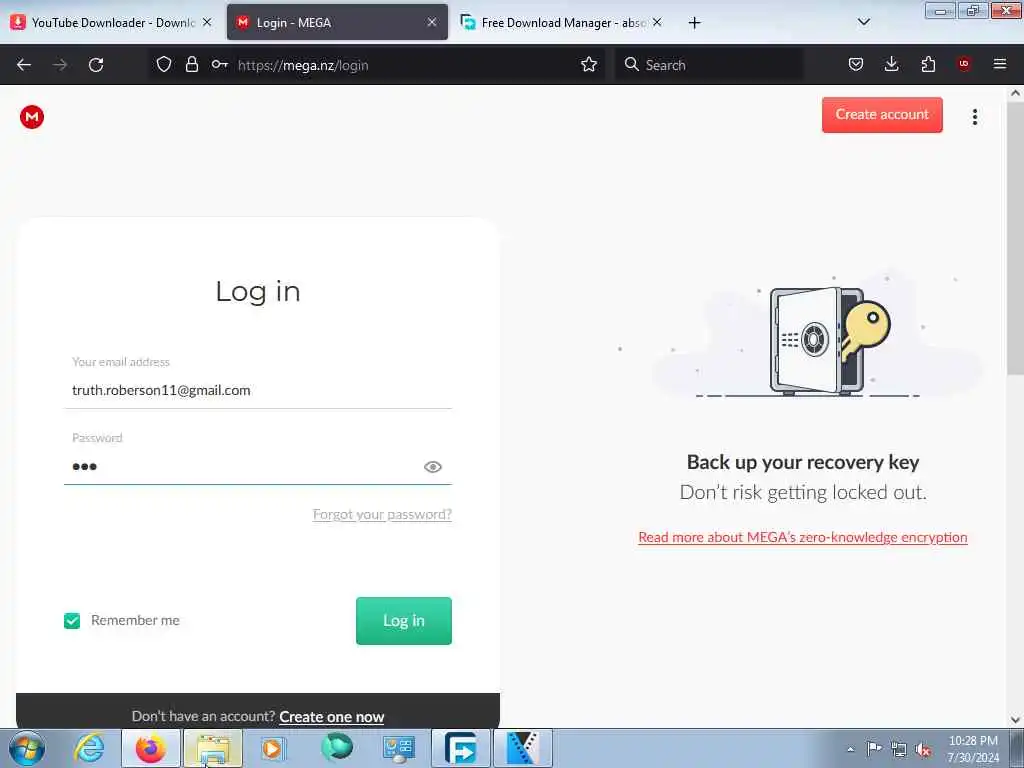
Task: Close the Login - MEGA tab
Action: tap(432, 23)
